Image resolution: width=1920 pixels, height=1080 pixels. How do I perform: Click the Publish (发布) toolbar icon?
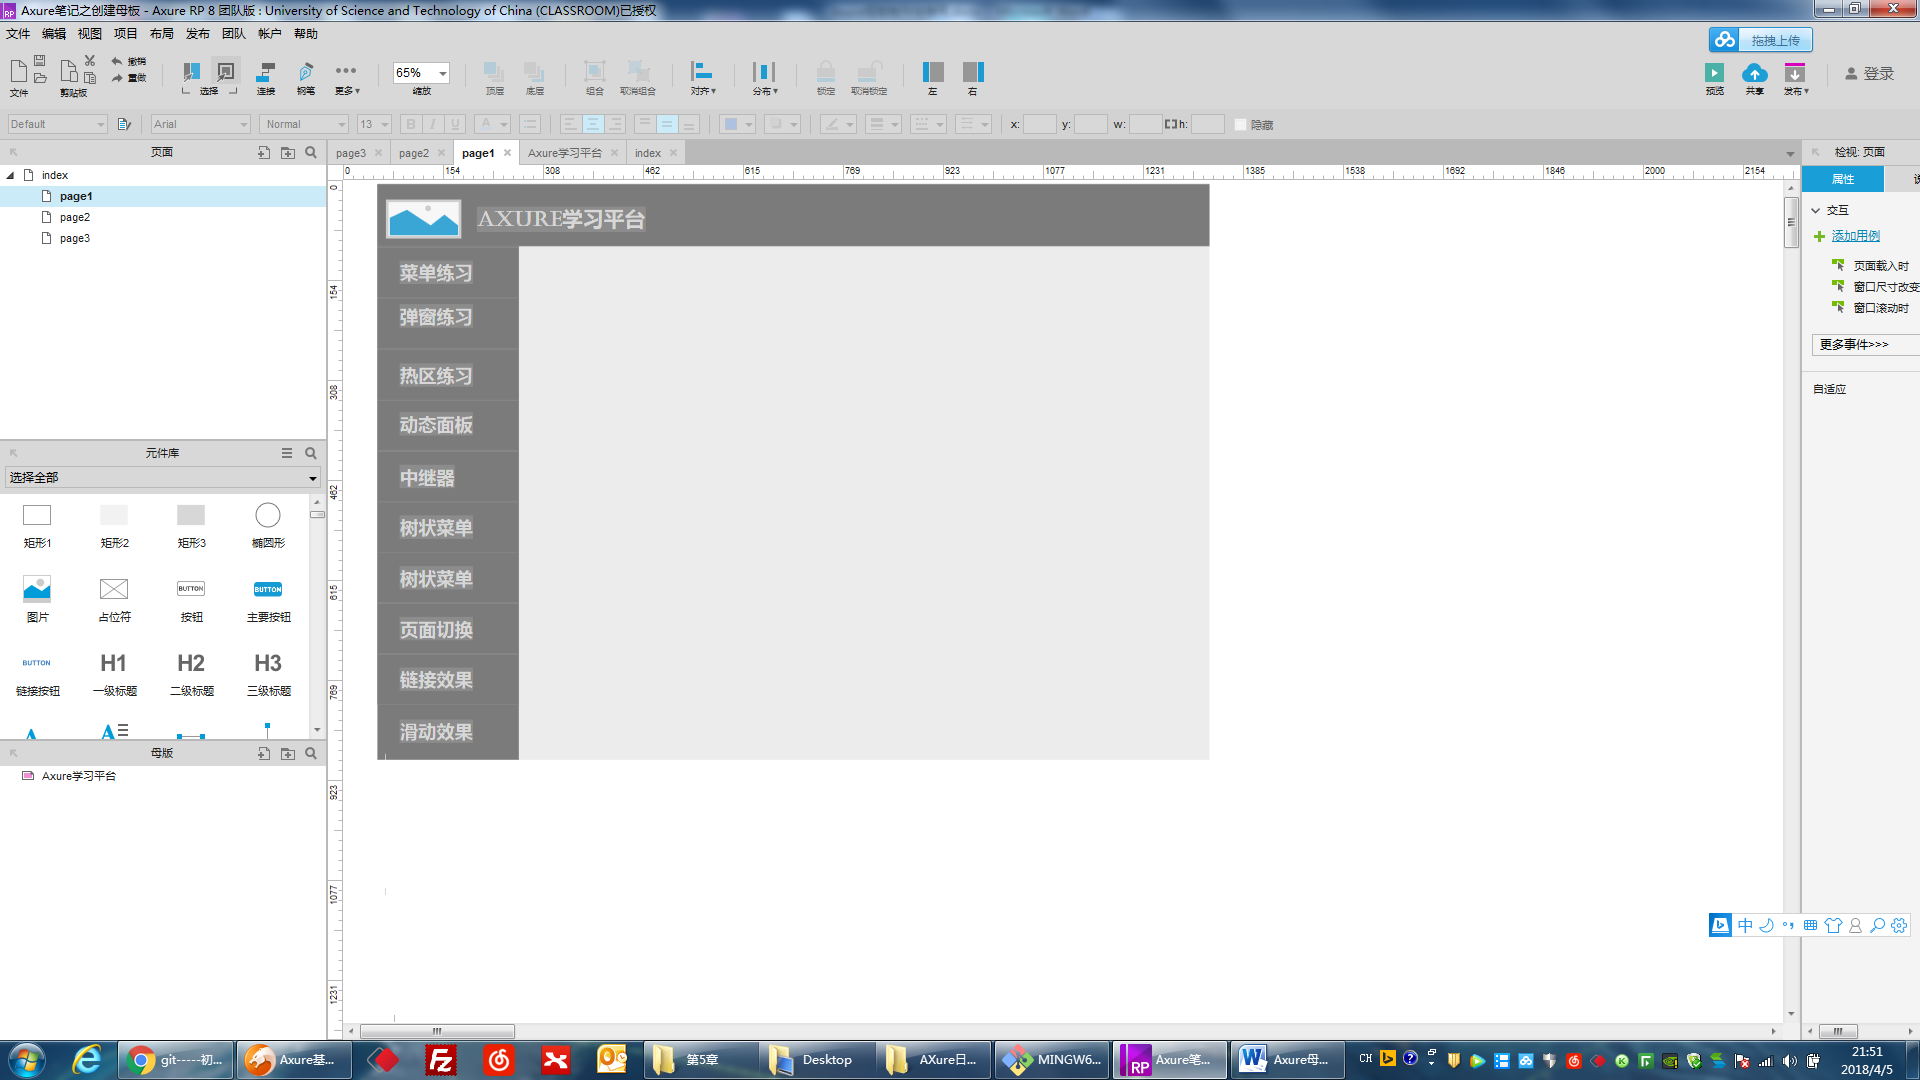[x=1795, y=73]
